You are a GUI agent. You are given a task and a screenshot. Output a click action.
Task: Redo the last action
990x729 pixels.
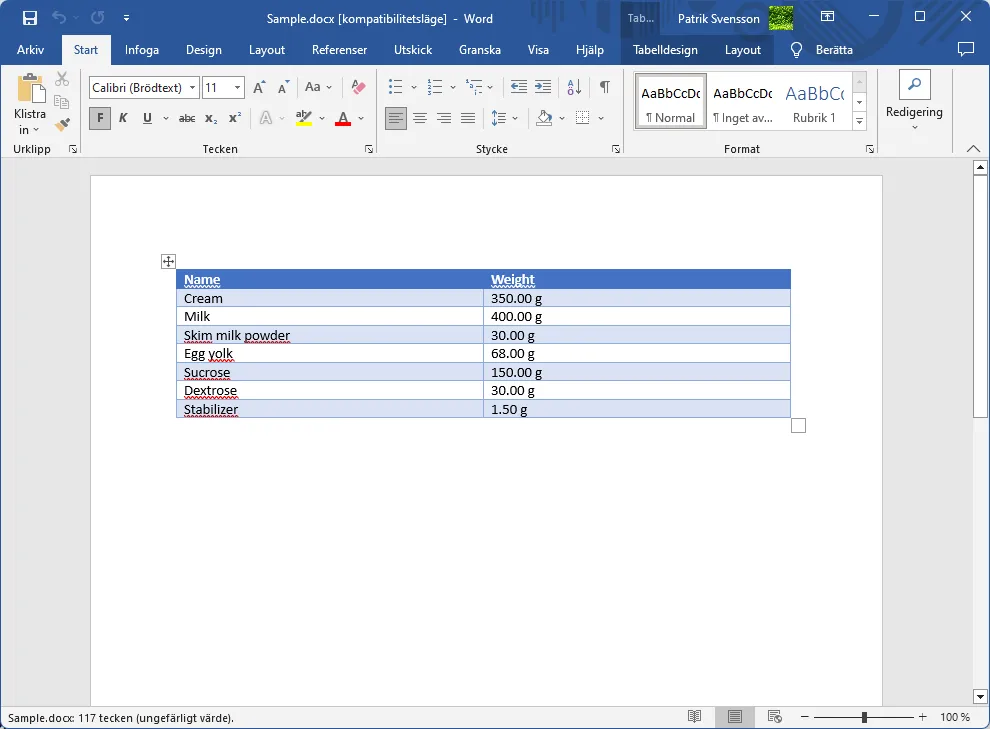97,18
